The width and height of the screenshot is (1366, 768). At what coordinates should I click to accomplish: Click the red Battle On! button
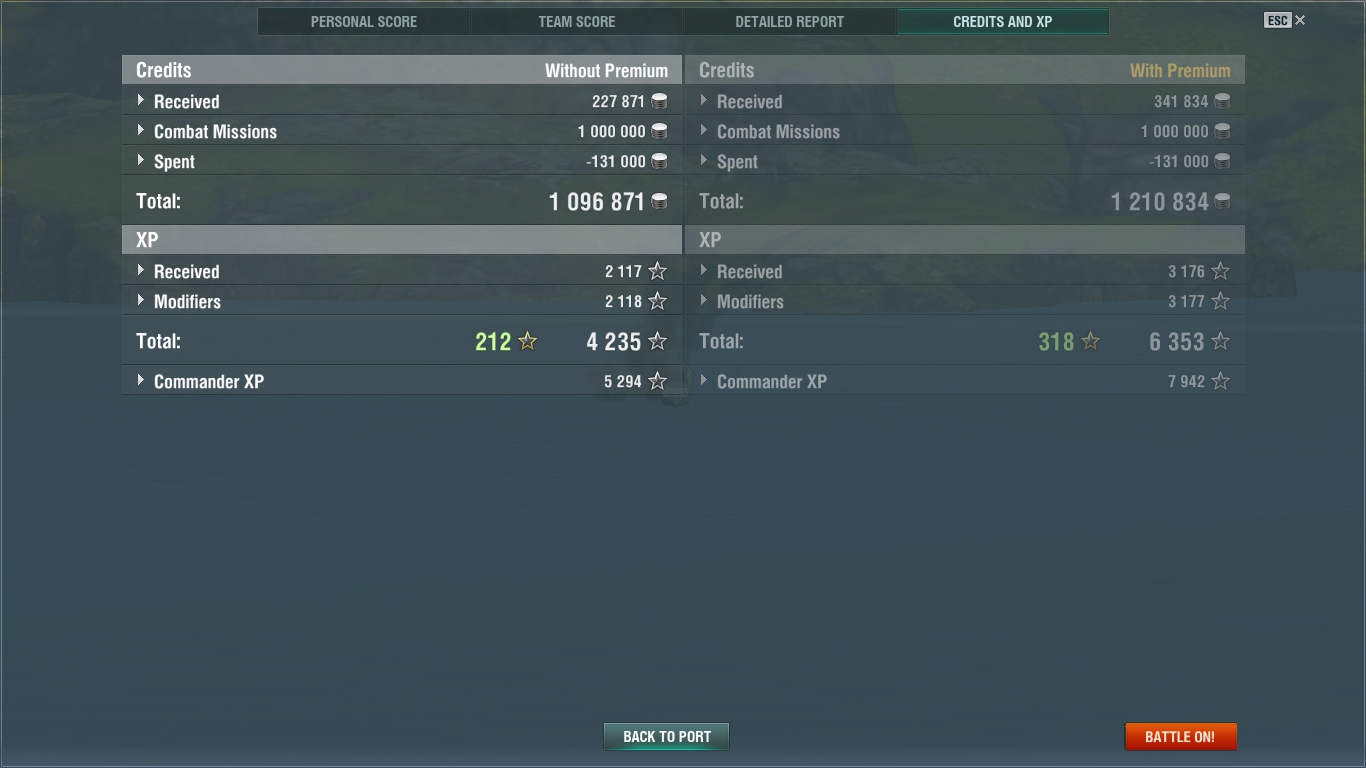pyautogui.click(x=1181, y=736)
